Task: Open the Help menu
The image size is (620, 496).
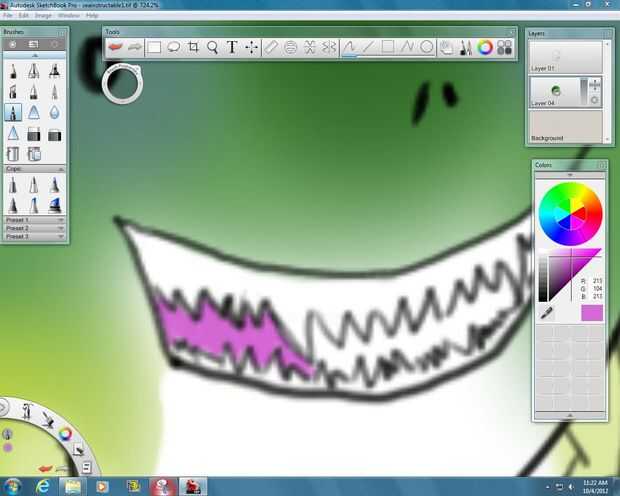Action: point(92,15)
